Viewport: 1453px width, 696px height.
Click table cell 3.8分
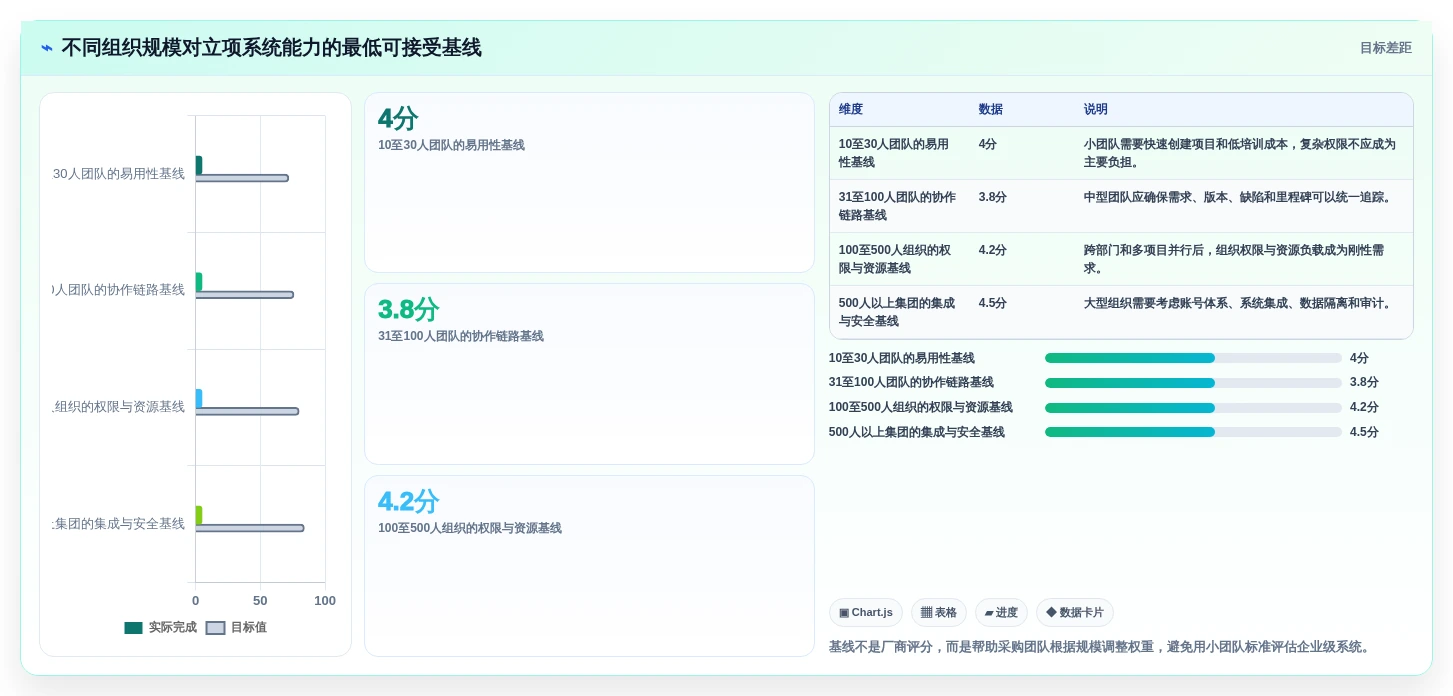(992, 198)
